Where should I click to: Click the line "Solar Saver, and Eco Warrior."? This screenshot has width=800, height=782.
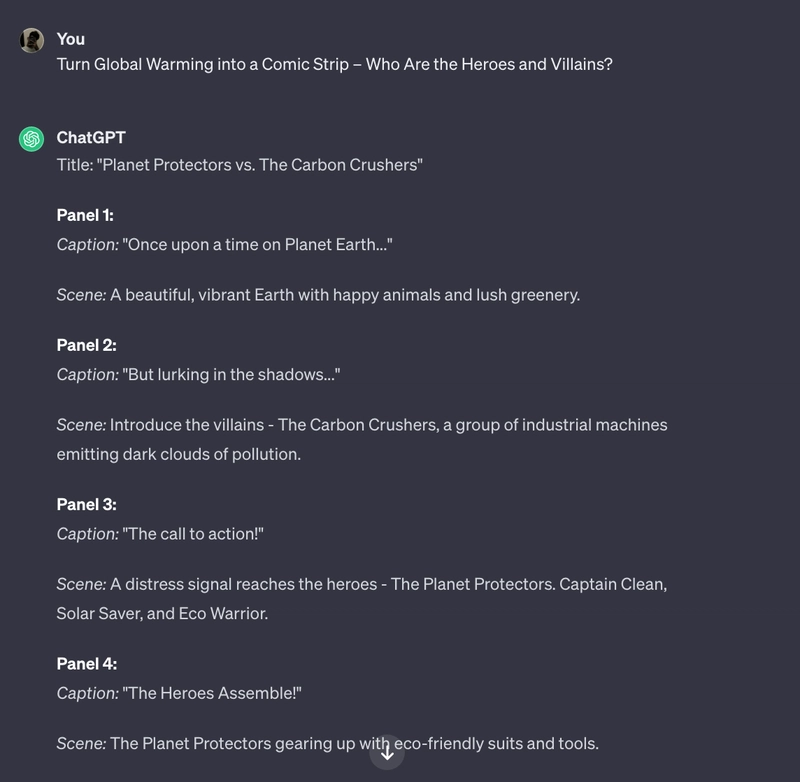click(x=162, y=613)
